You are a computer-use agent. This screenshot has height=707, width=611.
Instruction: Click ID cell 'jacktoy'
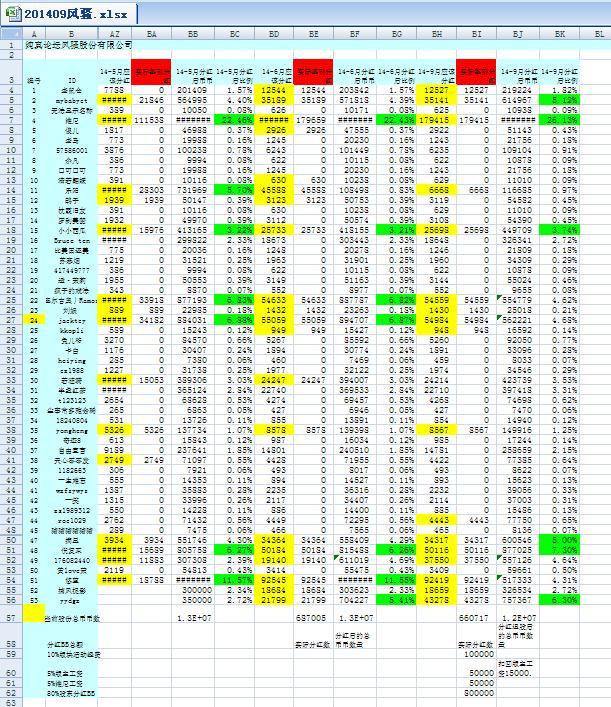(71, 320)
